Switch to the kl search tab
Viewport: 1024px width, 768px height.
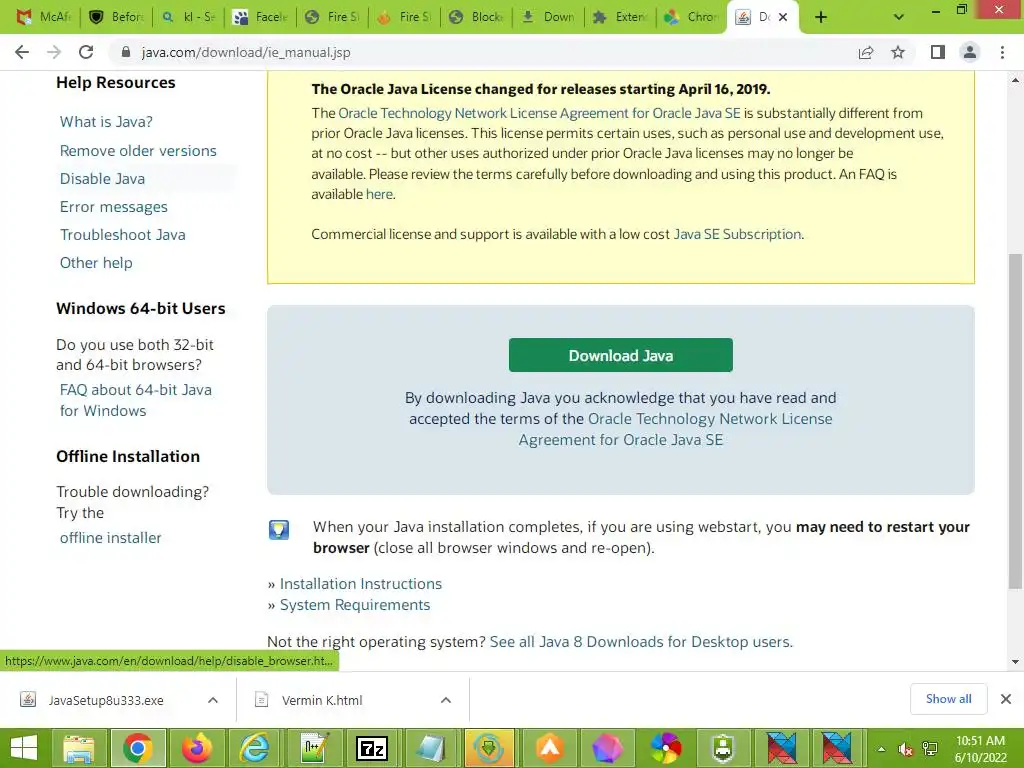pyautogui.click(x=188, y=17)
